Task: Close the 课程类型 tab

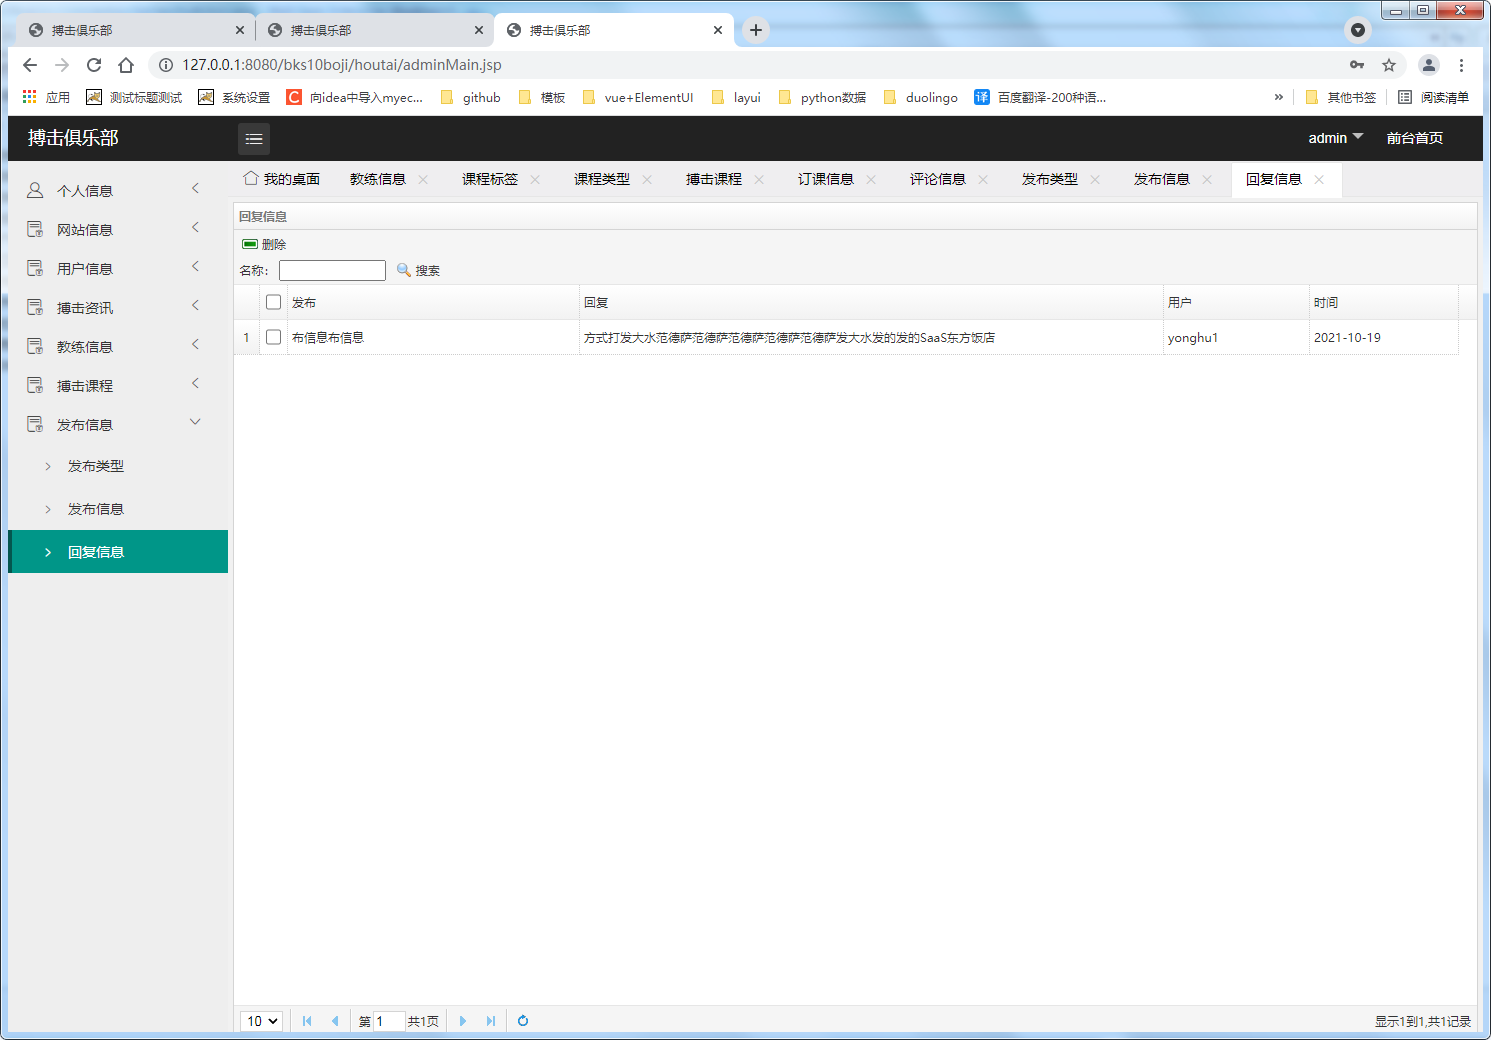Action: (647, 180)
